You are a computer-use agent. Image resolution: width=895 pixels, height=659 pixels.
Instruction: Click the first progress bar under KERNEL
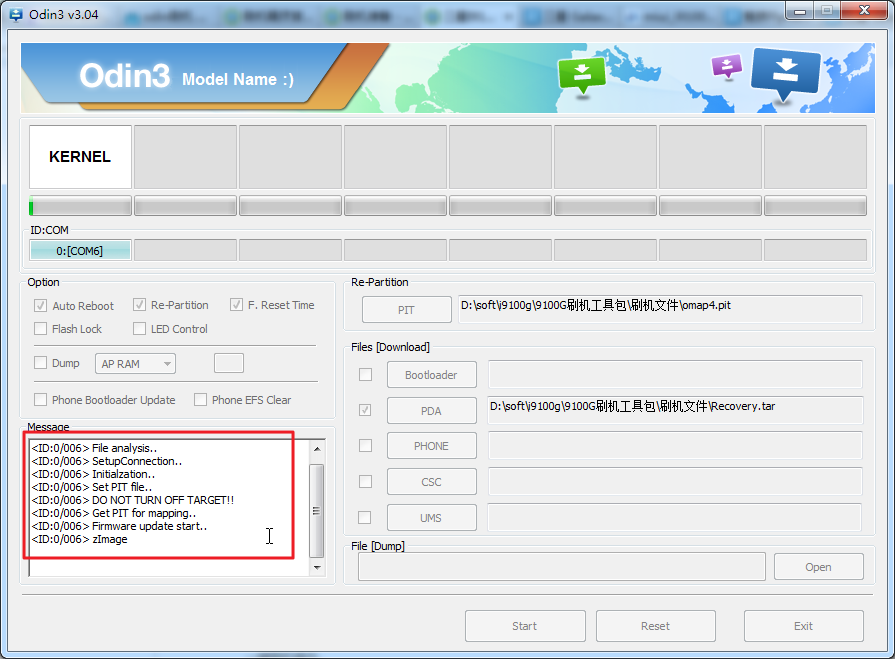tap(80, 206)
